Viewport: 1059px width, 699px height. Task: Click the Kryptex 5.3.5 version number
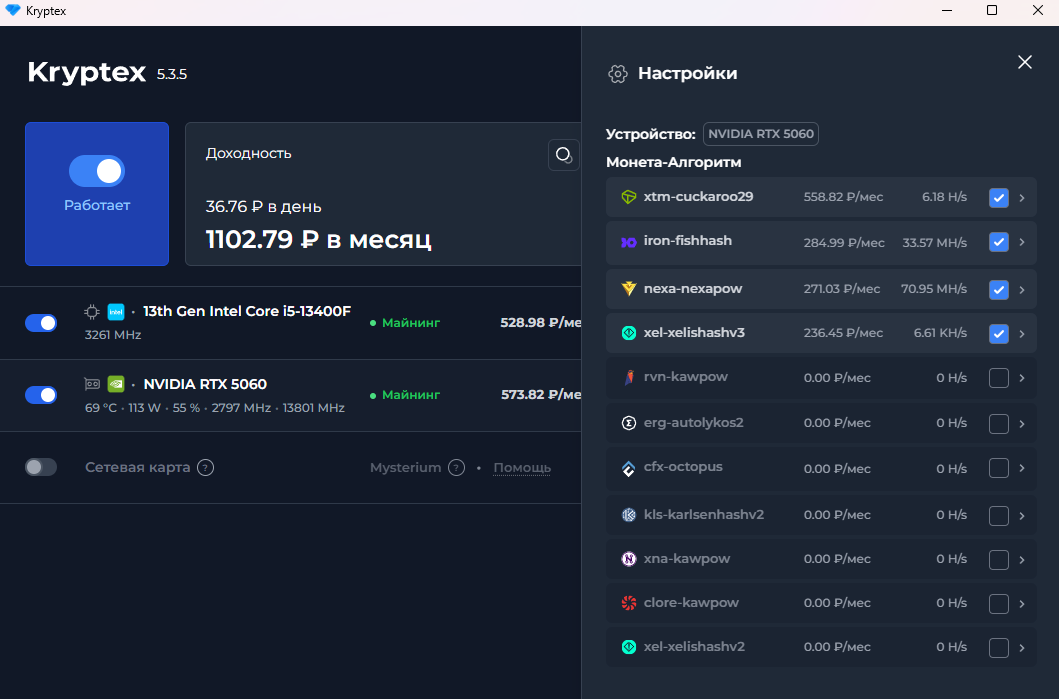tap(172, 74)
